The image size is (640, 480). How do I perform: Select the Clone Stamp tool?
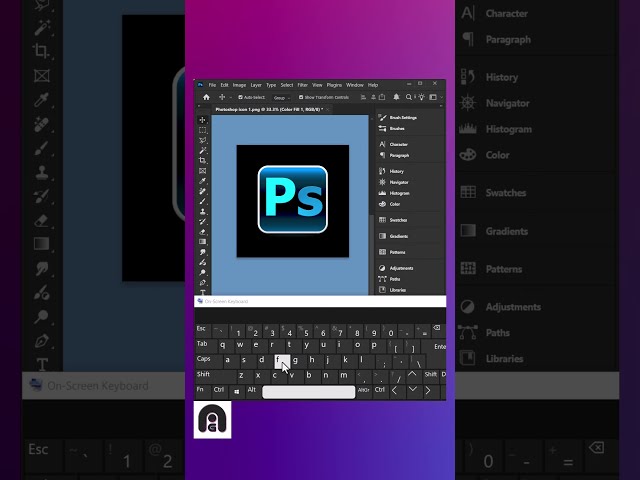(x=202, y=211)
